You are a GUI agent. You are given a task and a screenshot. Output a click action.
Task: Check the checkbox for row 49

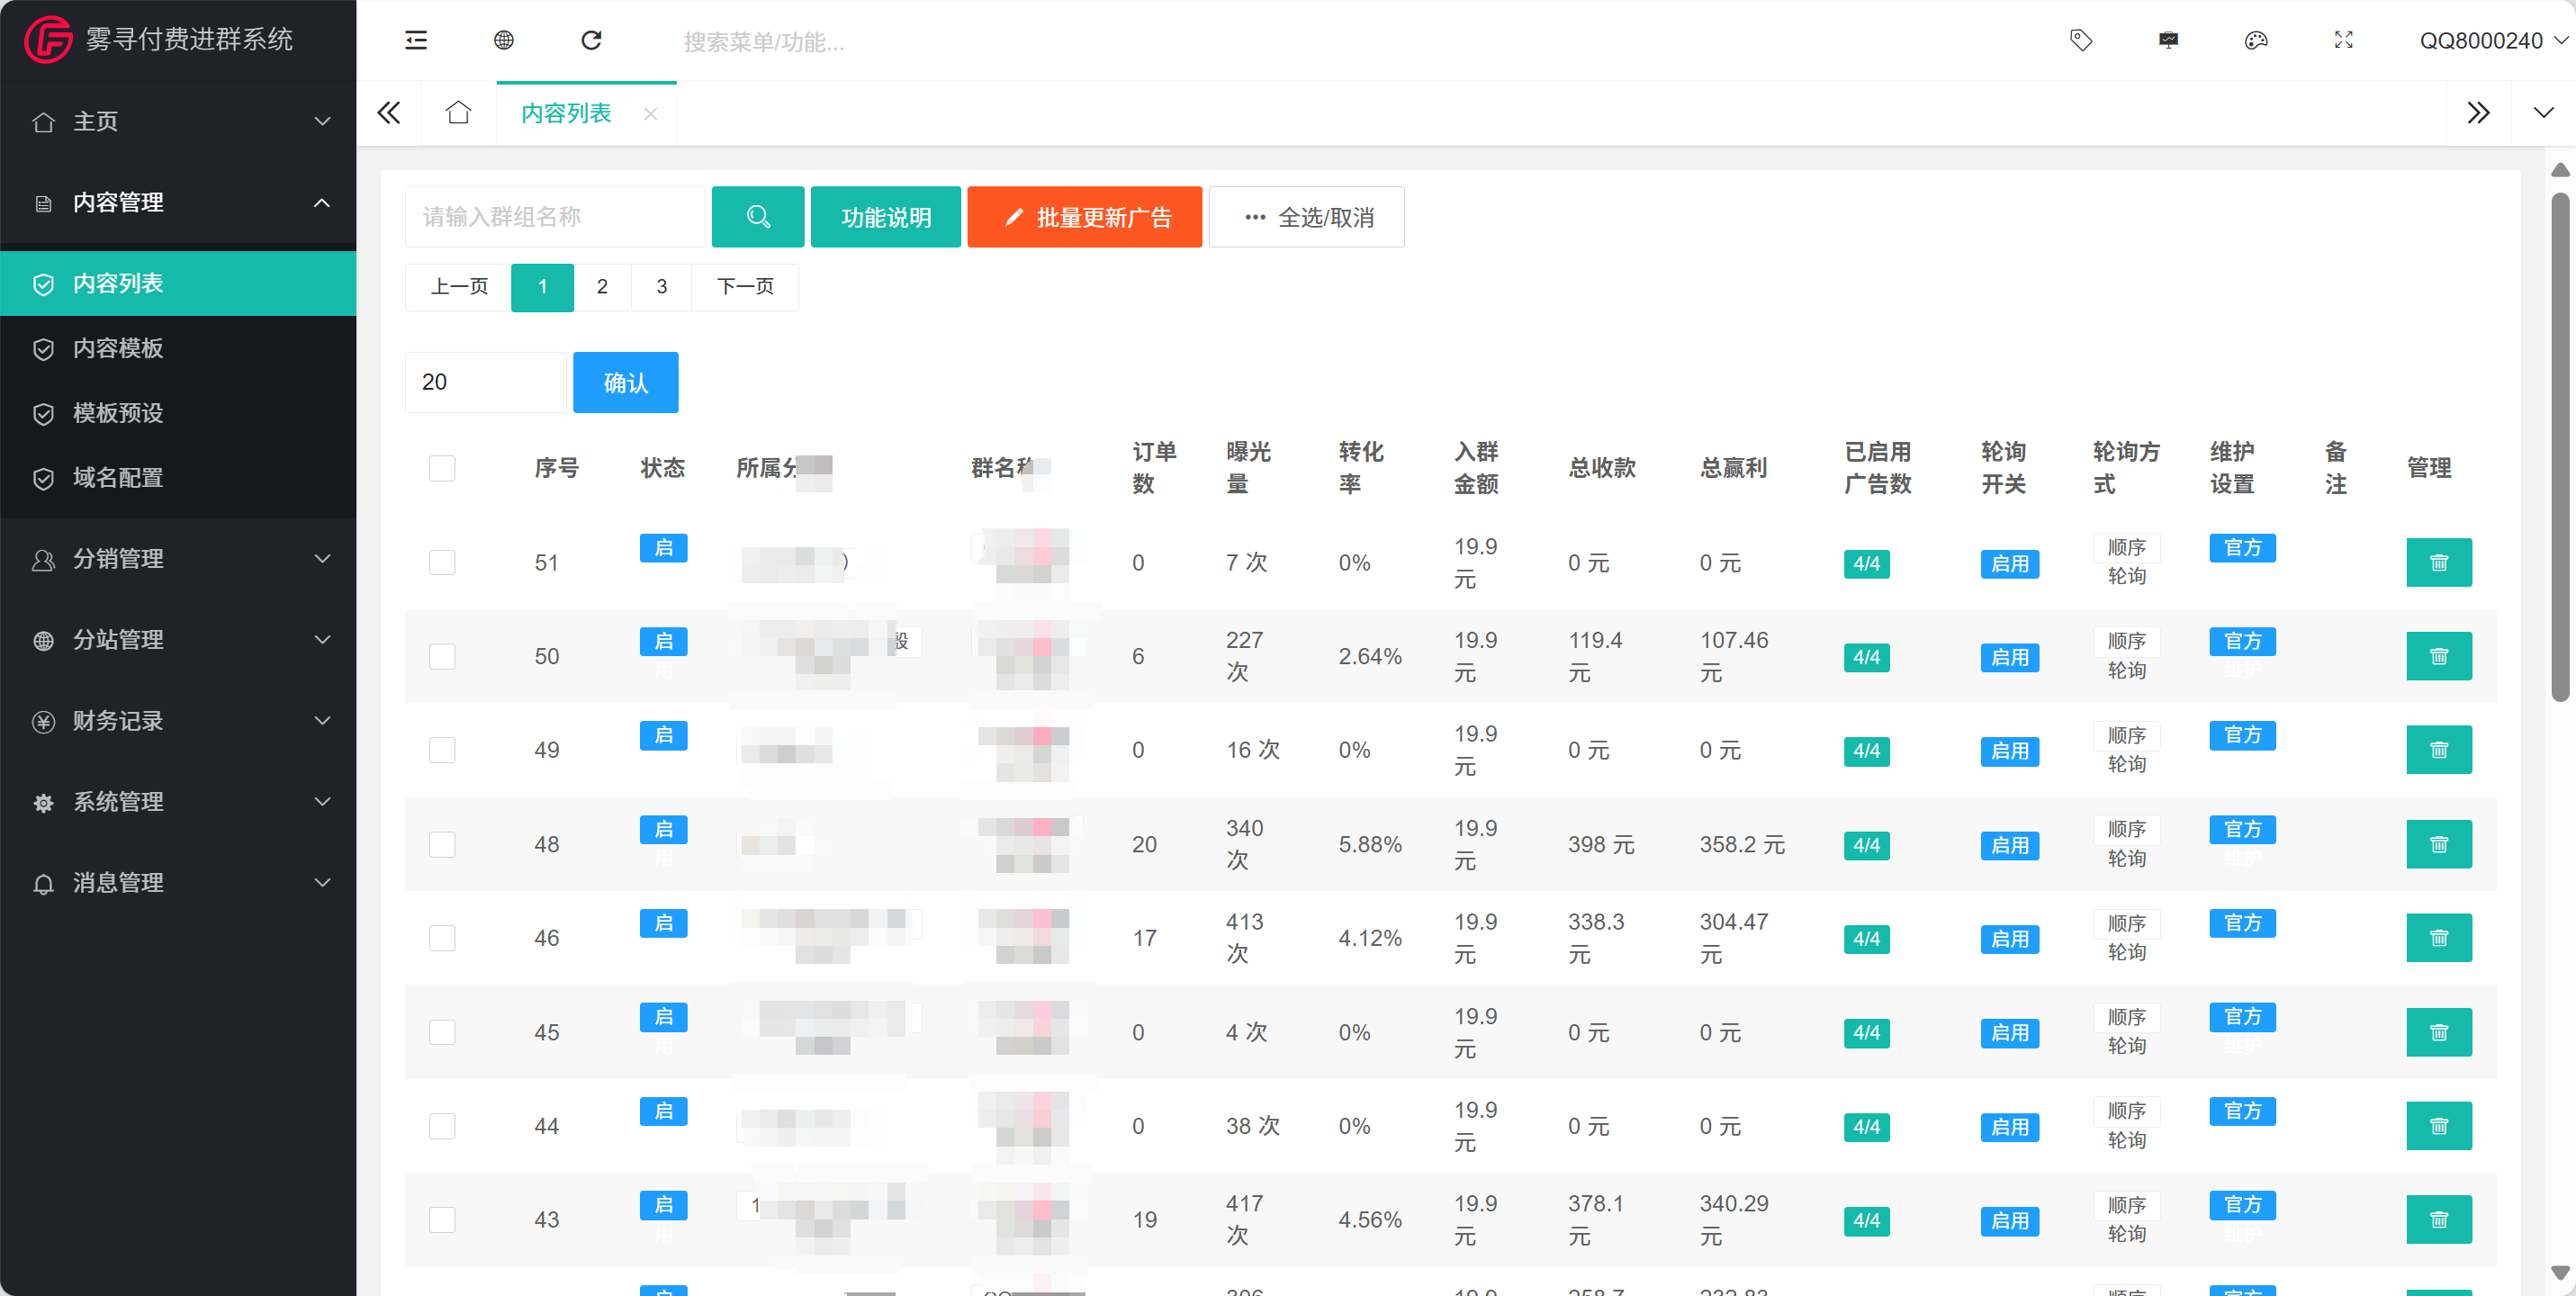[442, 750]
